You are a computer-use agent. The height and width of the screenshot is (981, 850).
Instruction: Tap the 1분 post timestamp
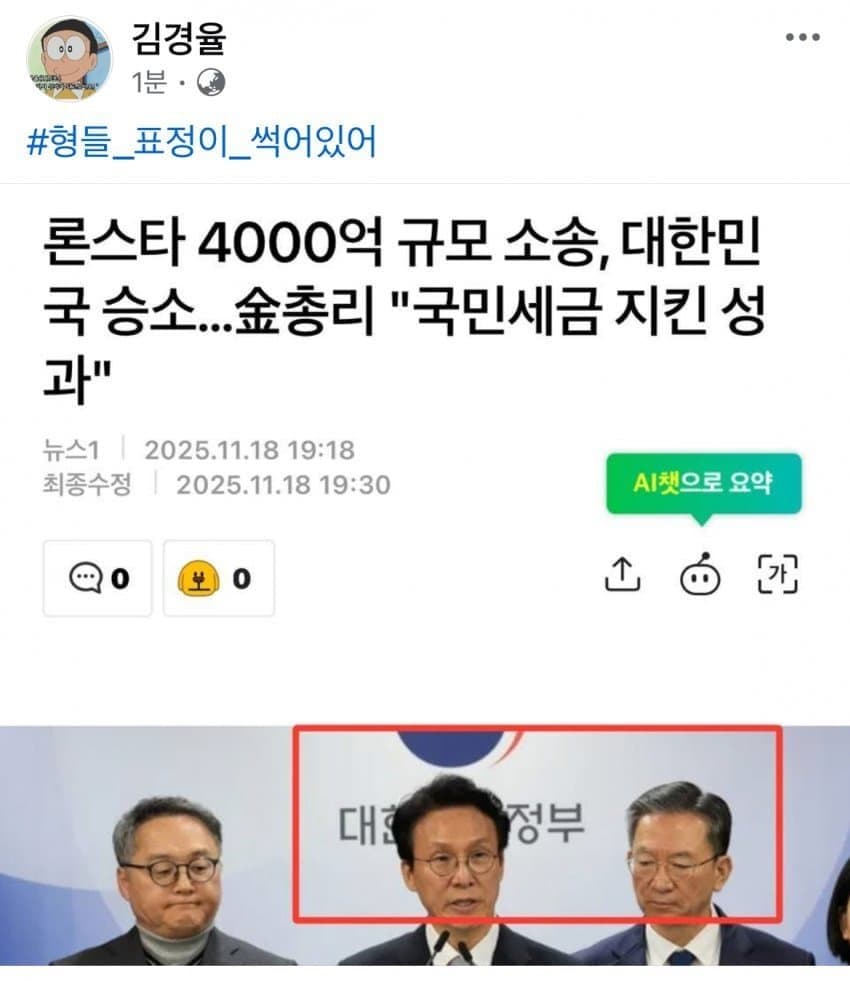point(149,83)
